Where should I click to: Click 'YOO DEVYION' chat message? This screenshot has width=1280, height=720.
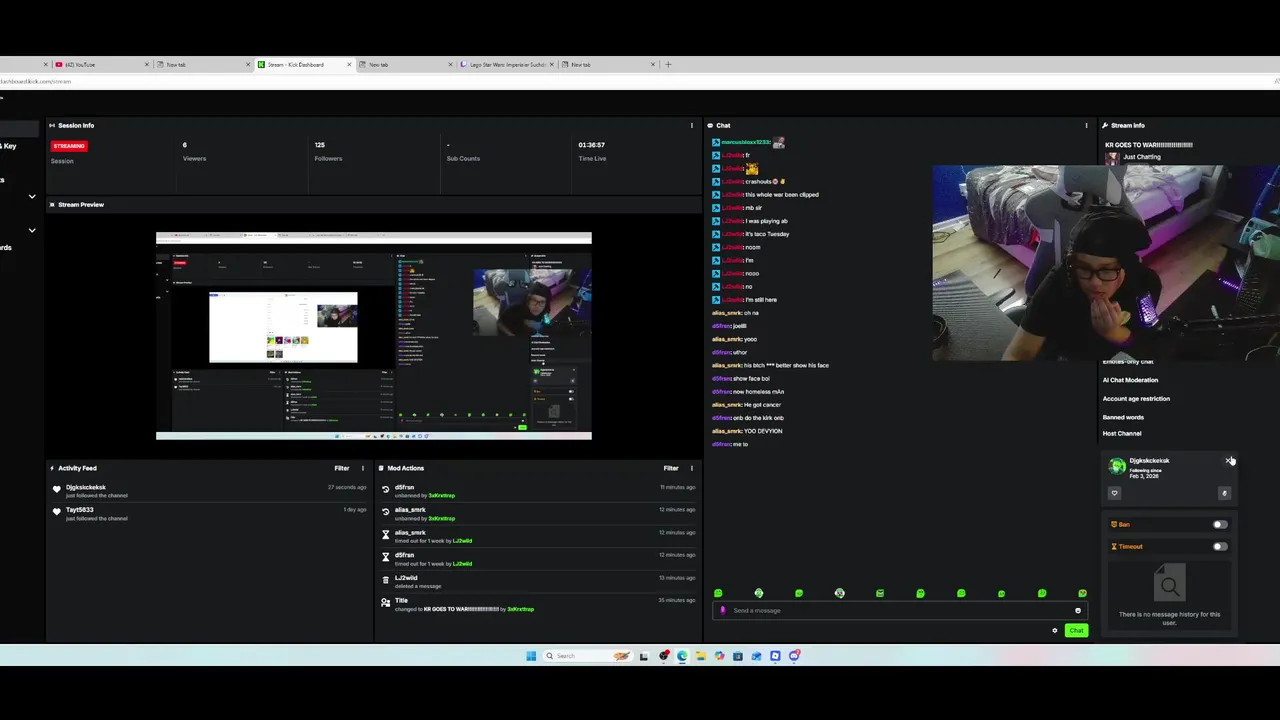point(763,431)
